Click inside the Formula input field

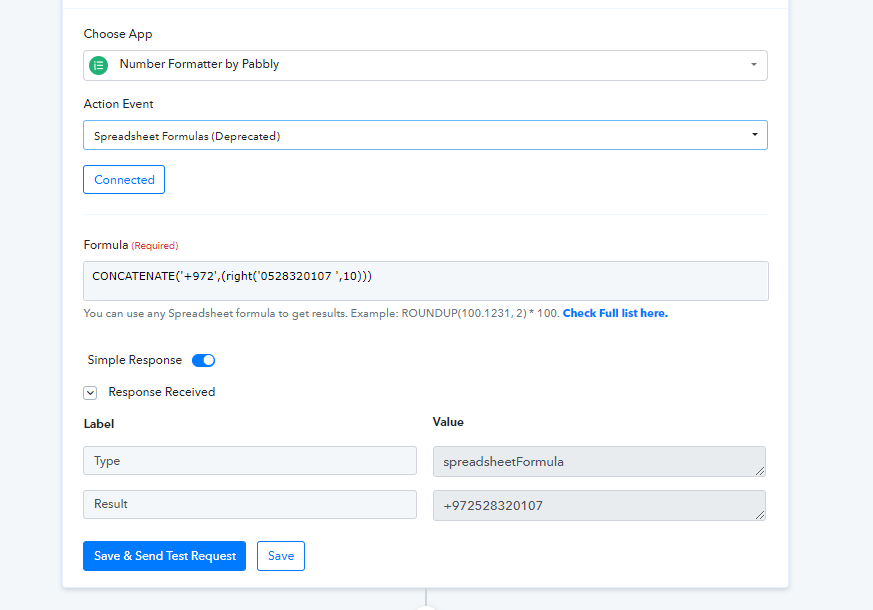coord(426,281)
